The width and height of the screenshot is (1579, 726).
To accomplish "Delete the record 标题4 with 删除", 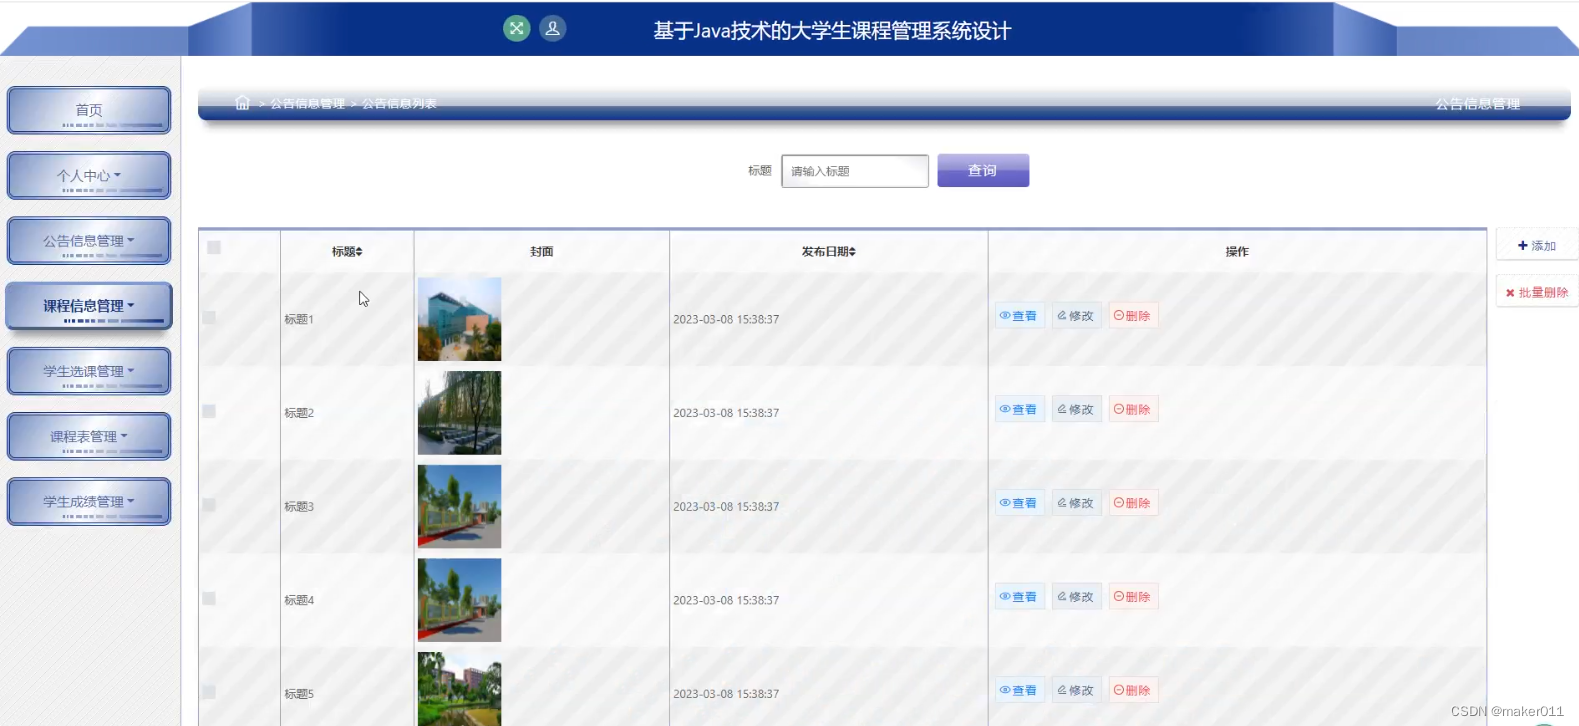I will pyautogui.click(x=1133, y=597).
